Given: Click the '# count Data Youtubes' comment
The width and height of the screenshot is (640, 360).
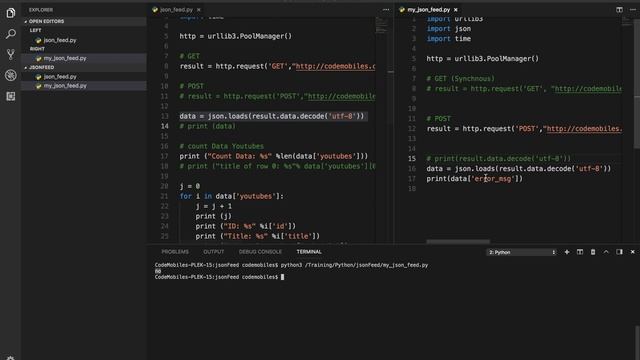Looking at the screenshot, I should (x=221, y=146).
